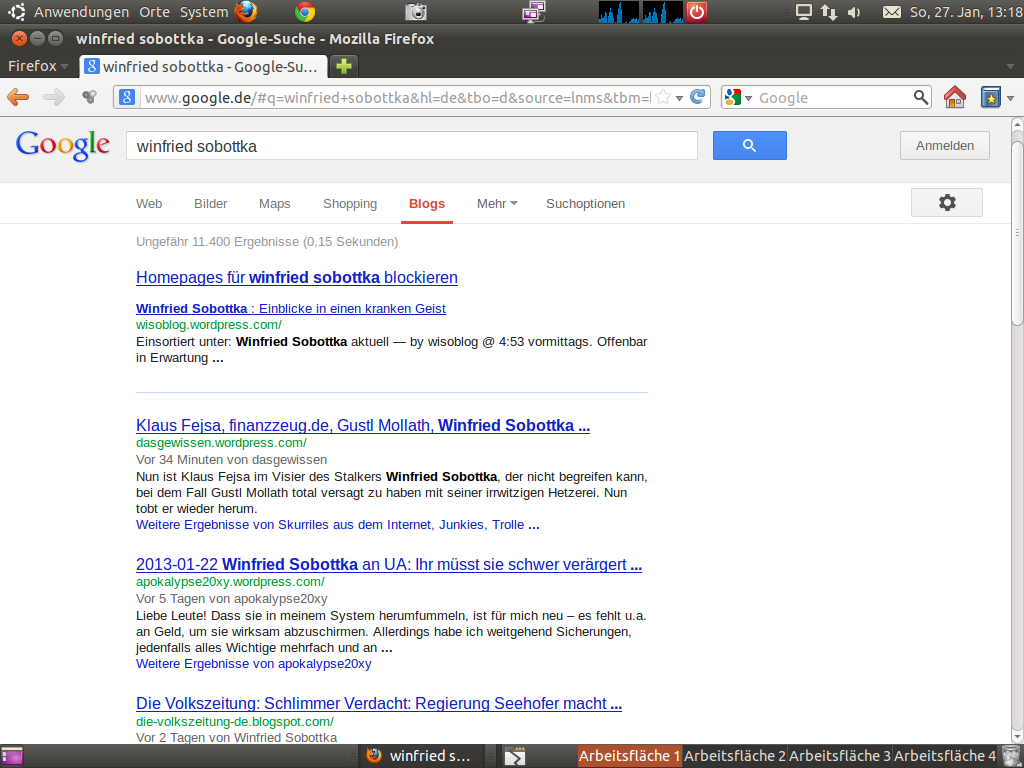Click the two-monitors icon in top panel

[534, 12]
